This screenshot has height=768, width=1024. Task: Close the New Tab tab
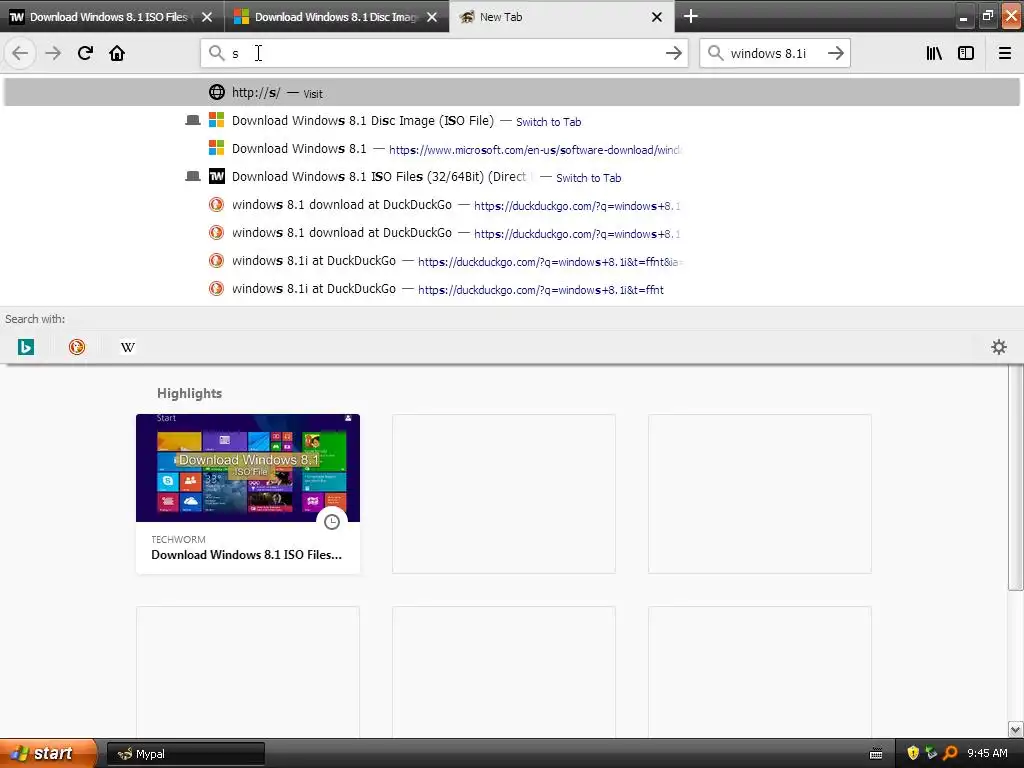(x=657, y=17)
